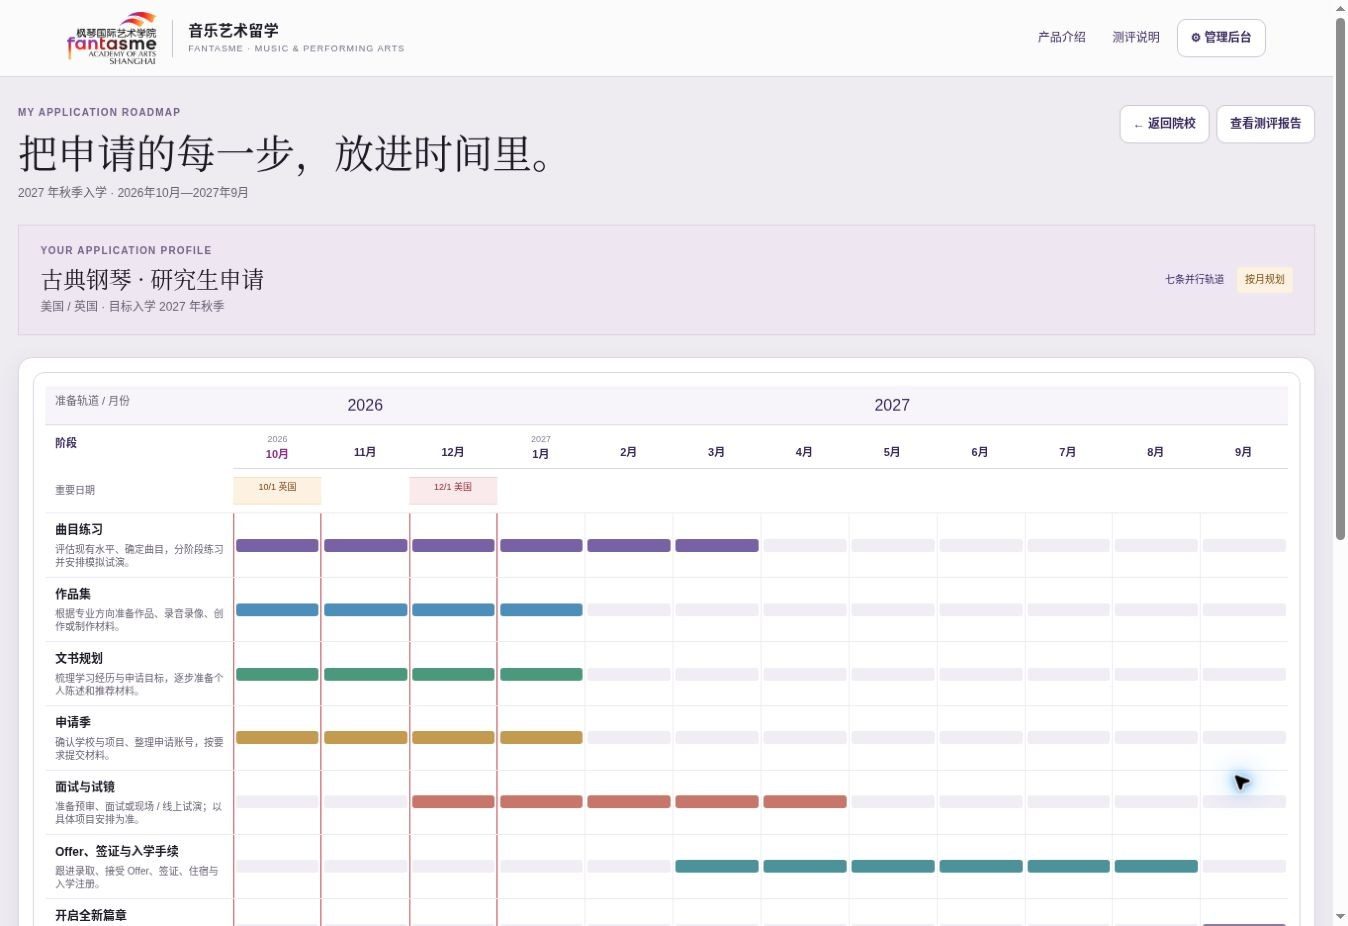Click the 11月 month column header
Viewport: 1348px width, 926px height.
coord(365,452)
